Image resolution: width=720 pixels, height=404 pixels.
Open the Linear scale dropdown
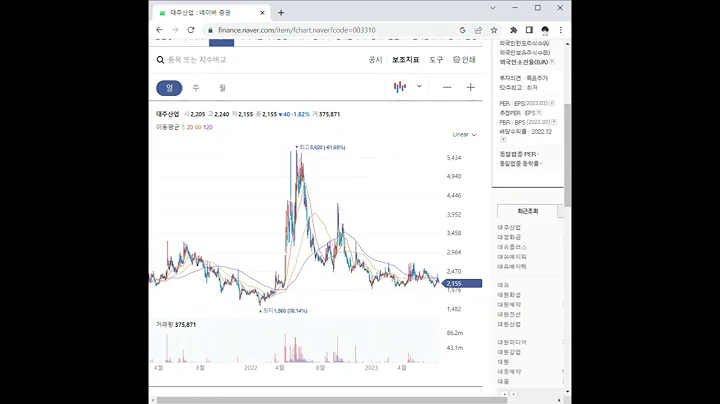[x=464, y=135]
